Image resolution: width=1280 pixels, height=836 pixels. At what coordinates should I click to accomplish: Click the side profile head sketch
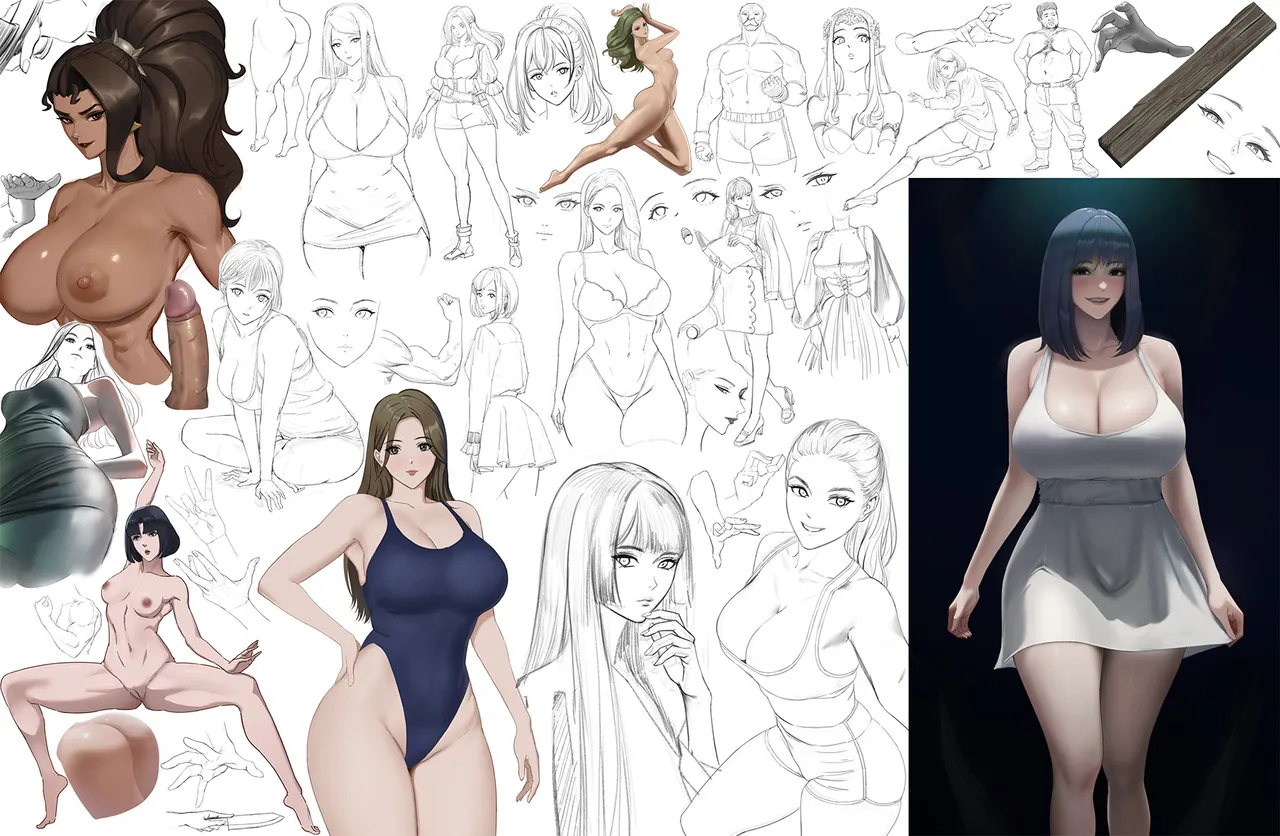coord(722,398)
